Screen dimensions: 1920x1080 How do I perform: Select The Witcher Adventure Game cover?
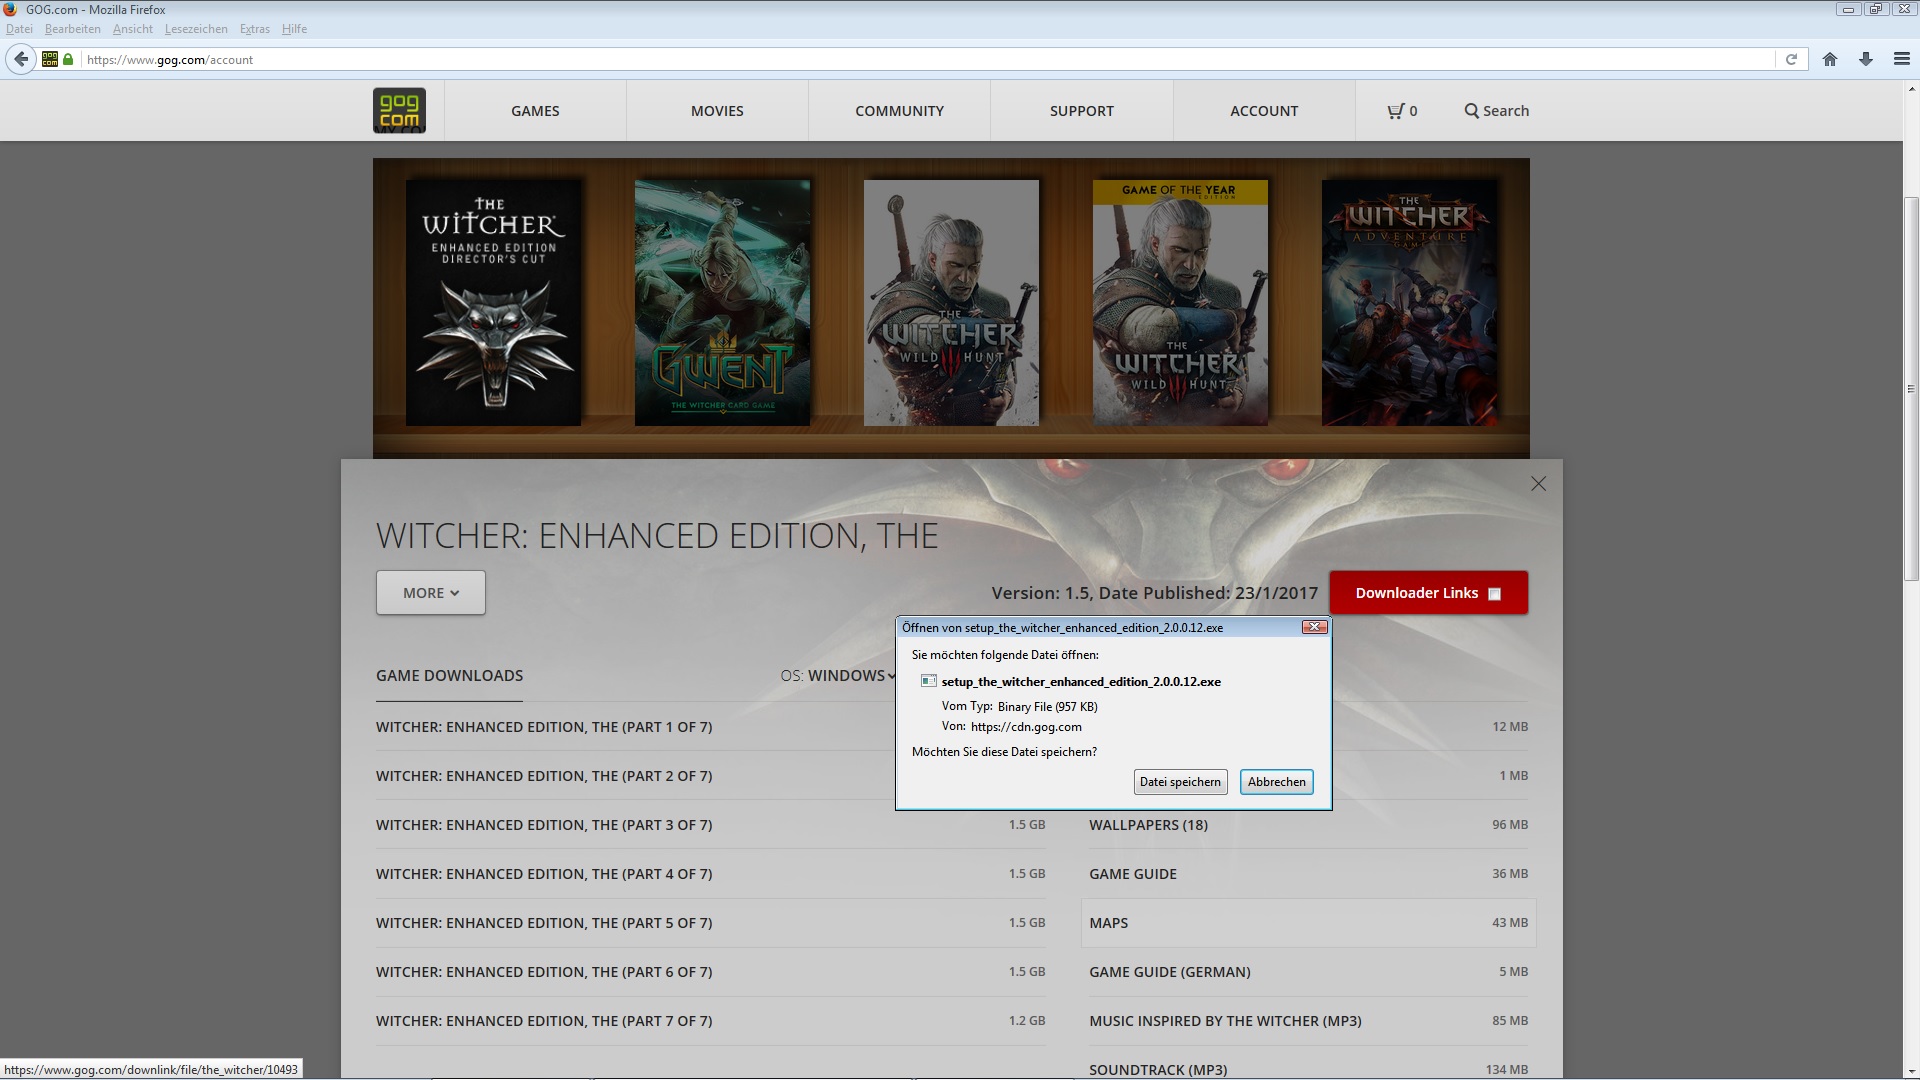pos(1409,303)
